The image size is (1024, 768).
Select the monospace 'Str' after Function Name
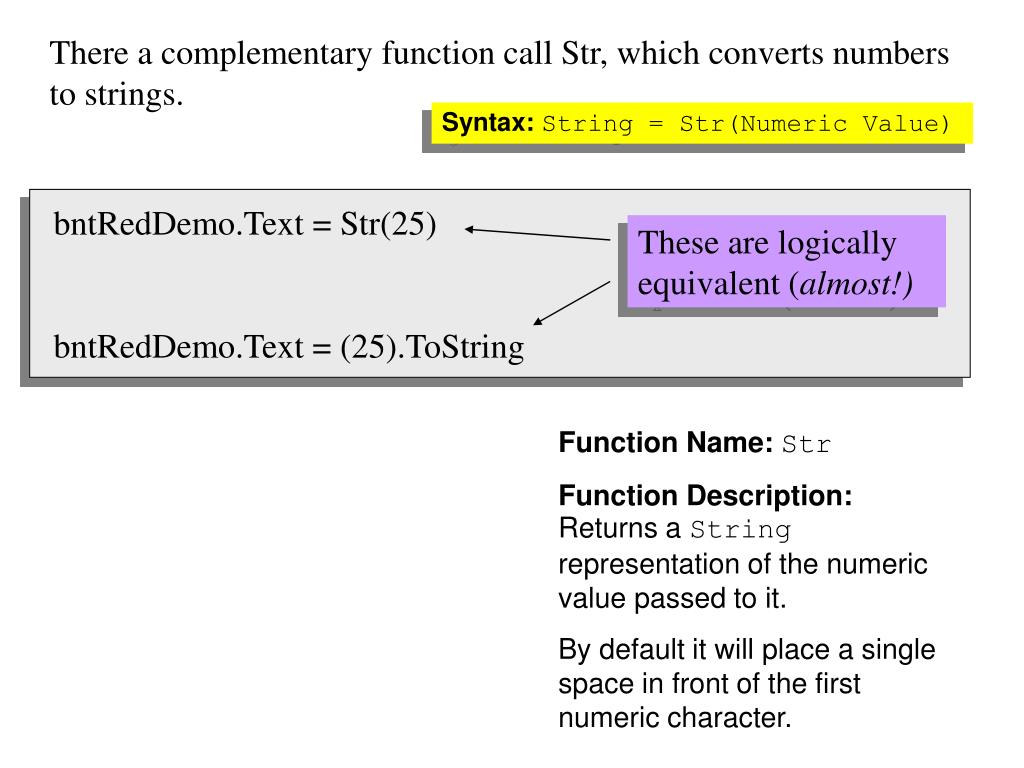click(x=806, y=444)
